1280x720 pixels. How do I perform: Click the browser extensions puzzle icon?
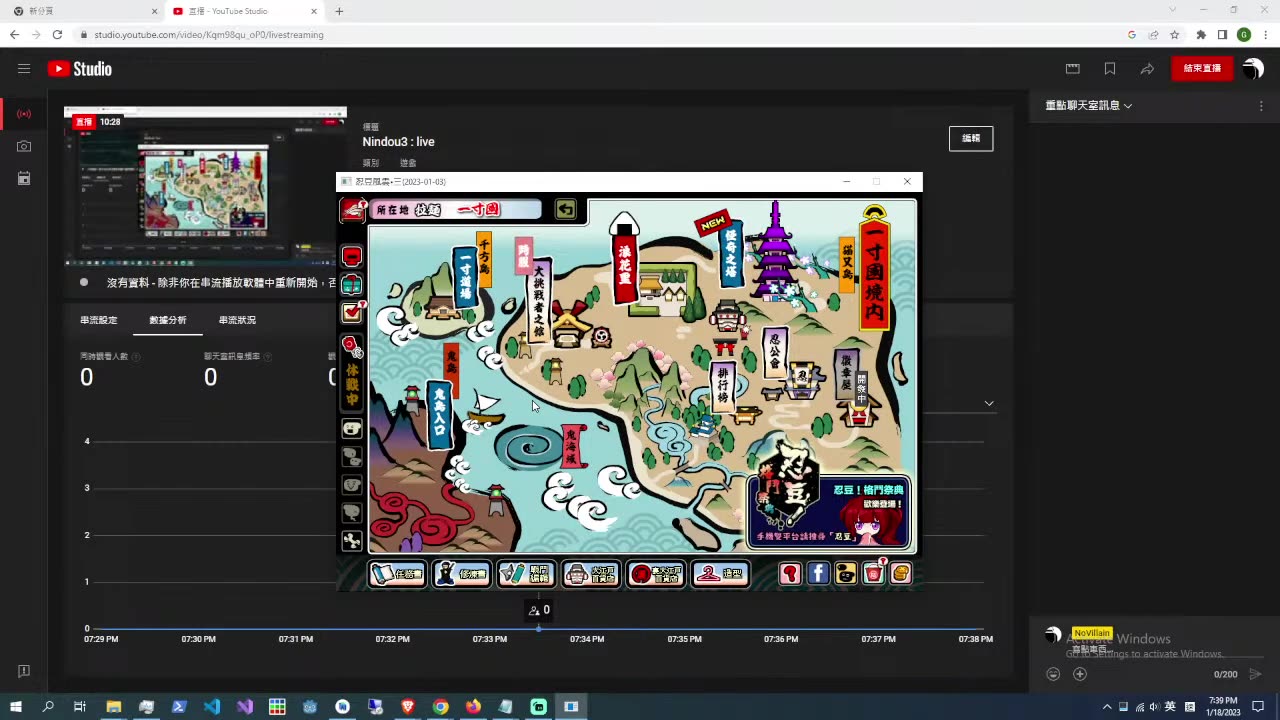(x=1201, y=34)
